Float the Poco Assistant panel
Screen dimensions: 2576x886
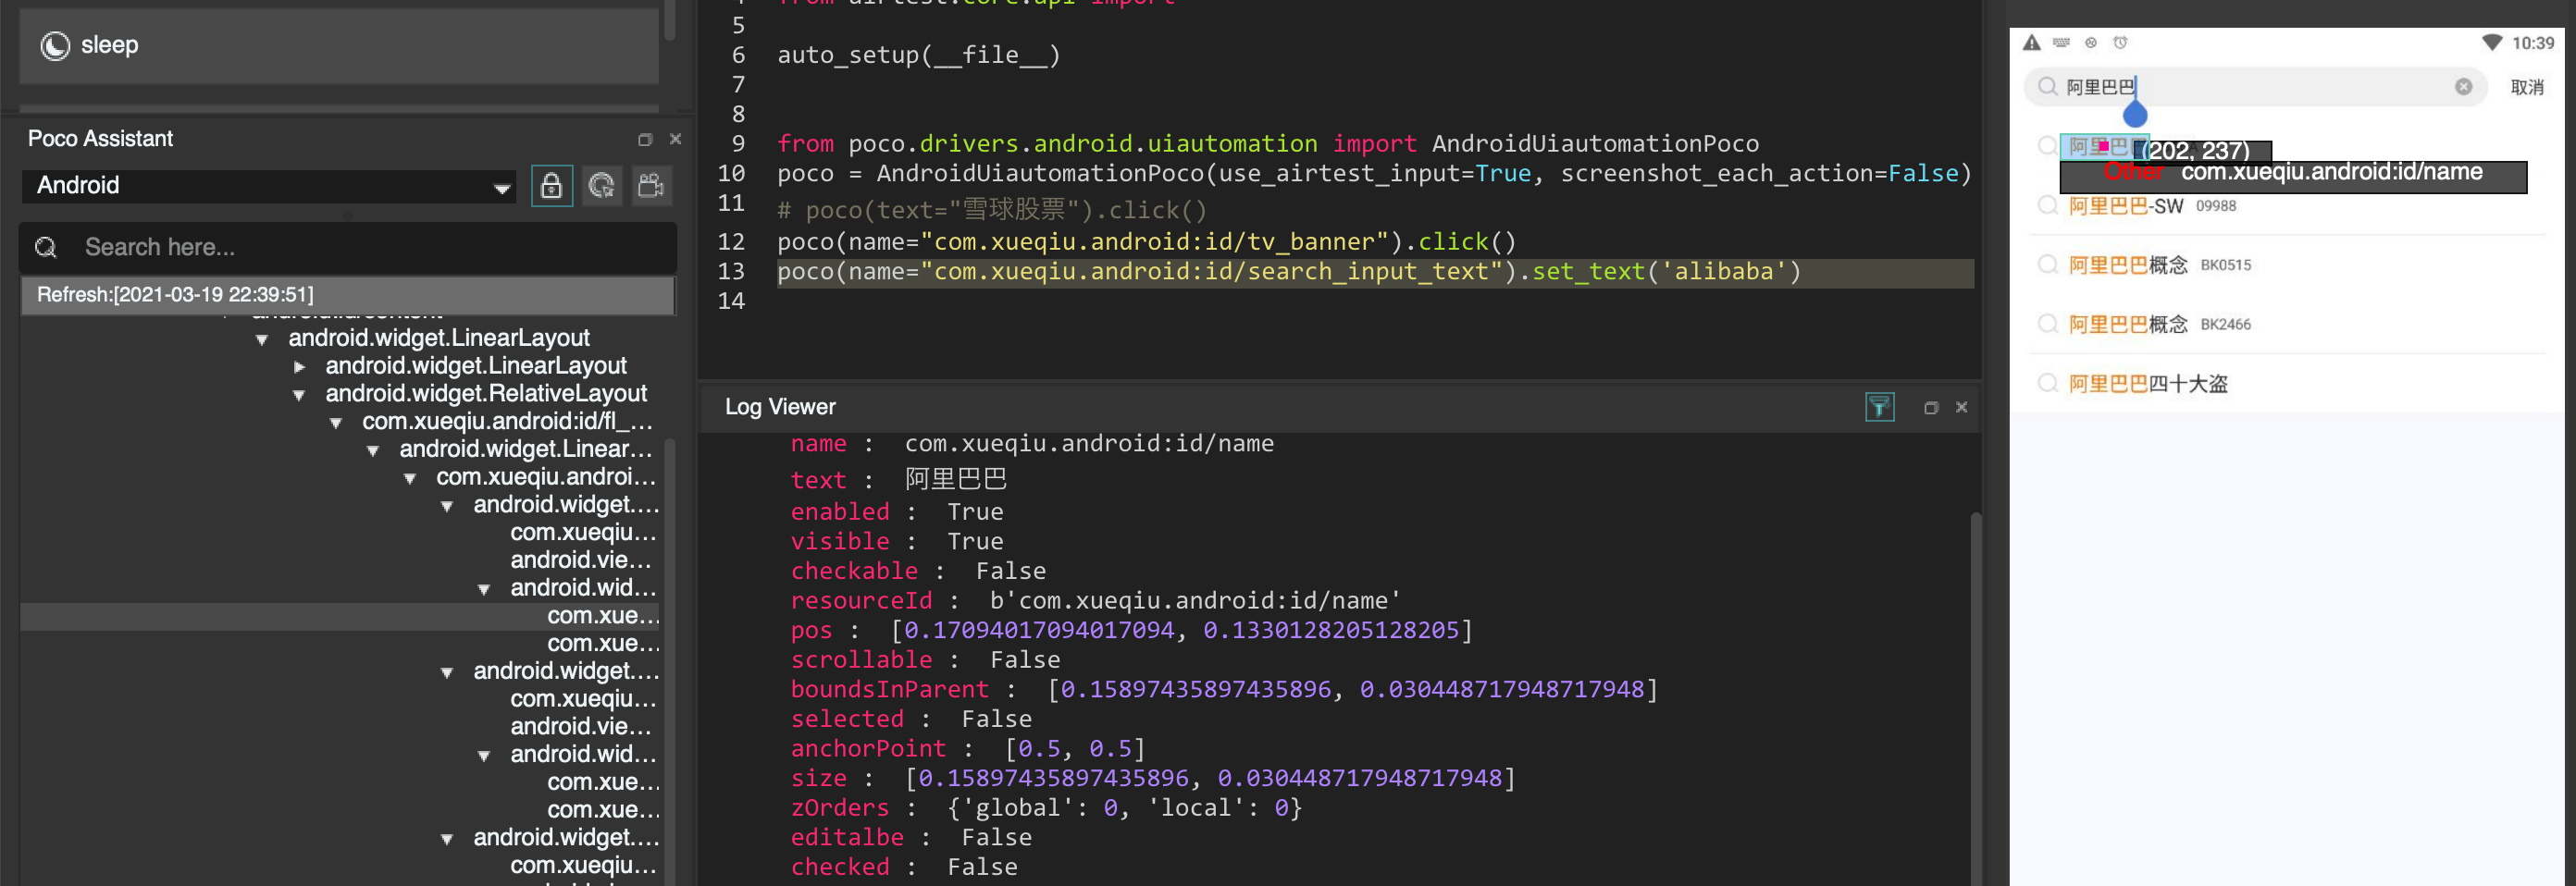click(645, 139)
